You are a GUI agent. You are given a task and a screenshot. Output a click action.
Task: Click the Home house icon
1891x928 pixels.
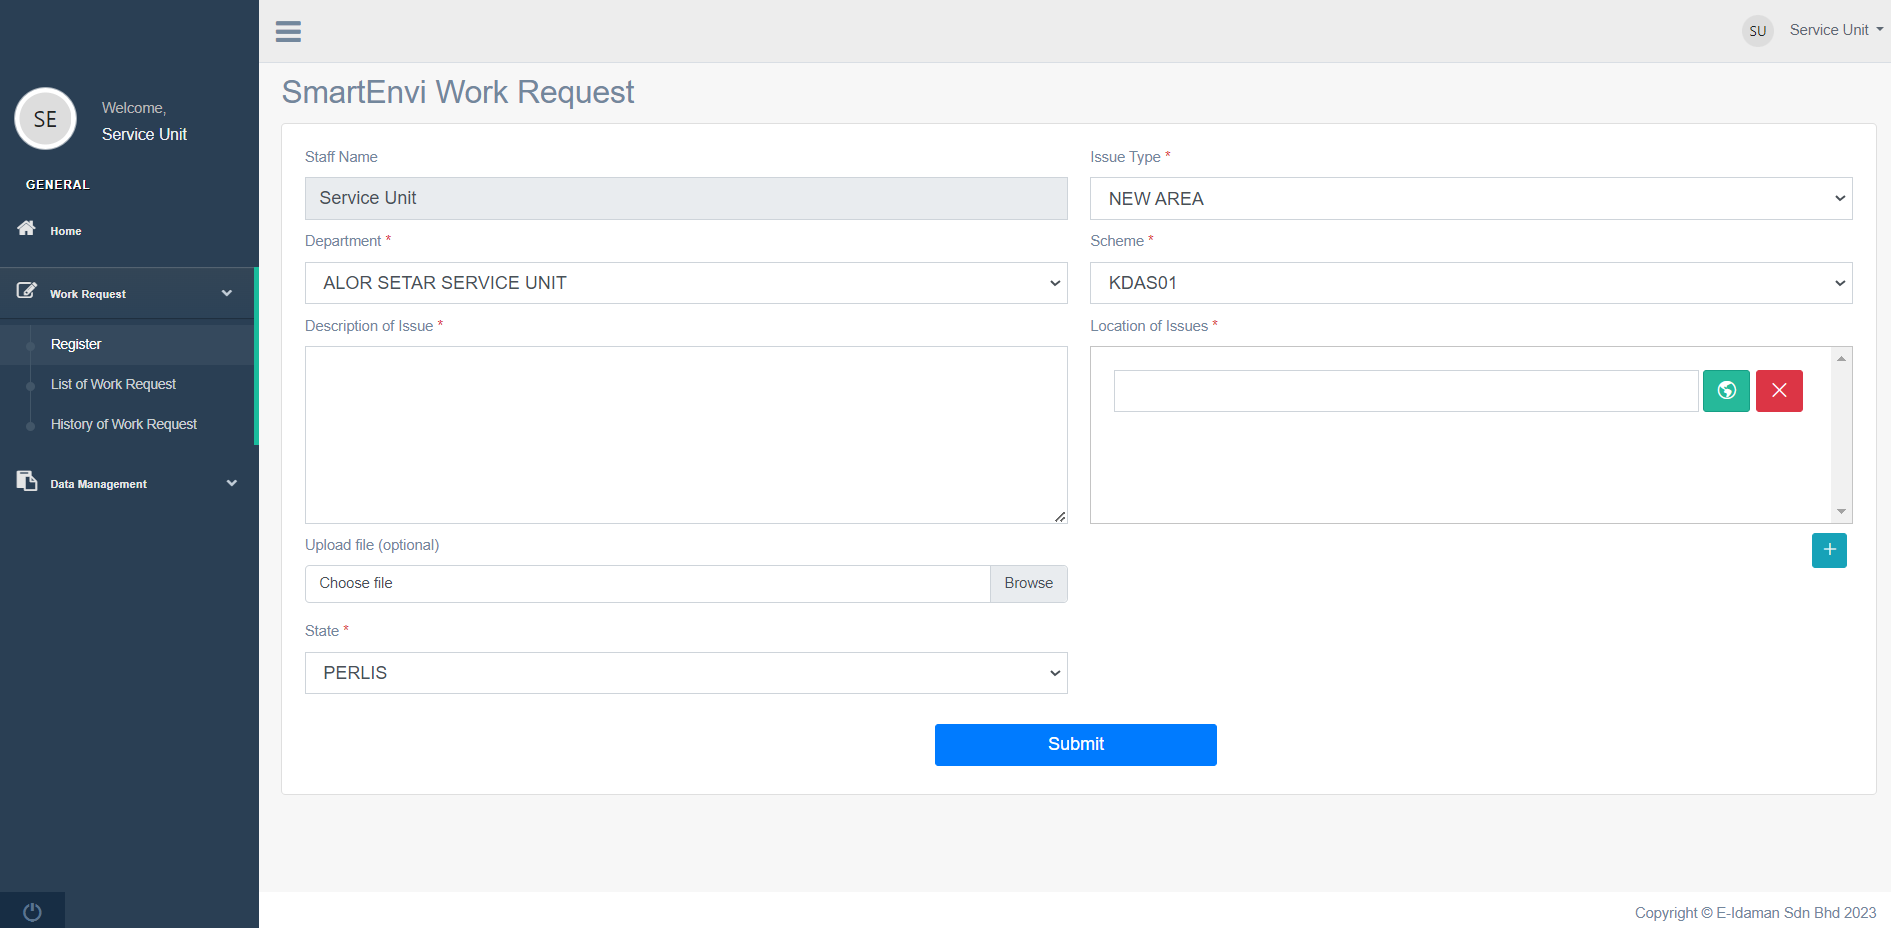click(x=27, y=229)
